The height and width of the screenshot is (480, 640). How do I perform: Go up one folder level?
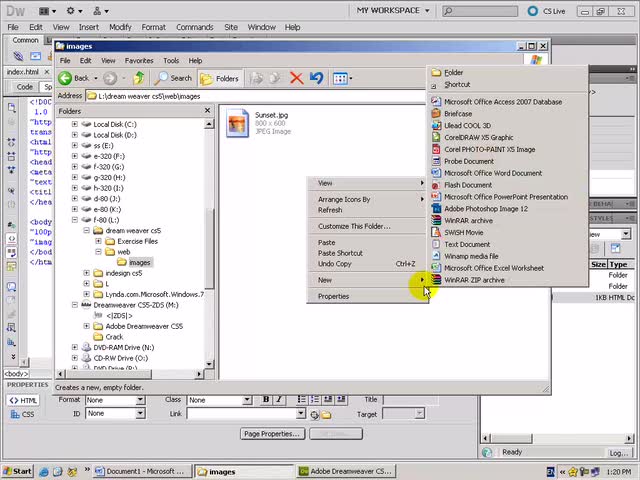tap(139, 78)
